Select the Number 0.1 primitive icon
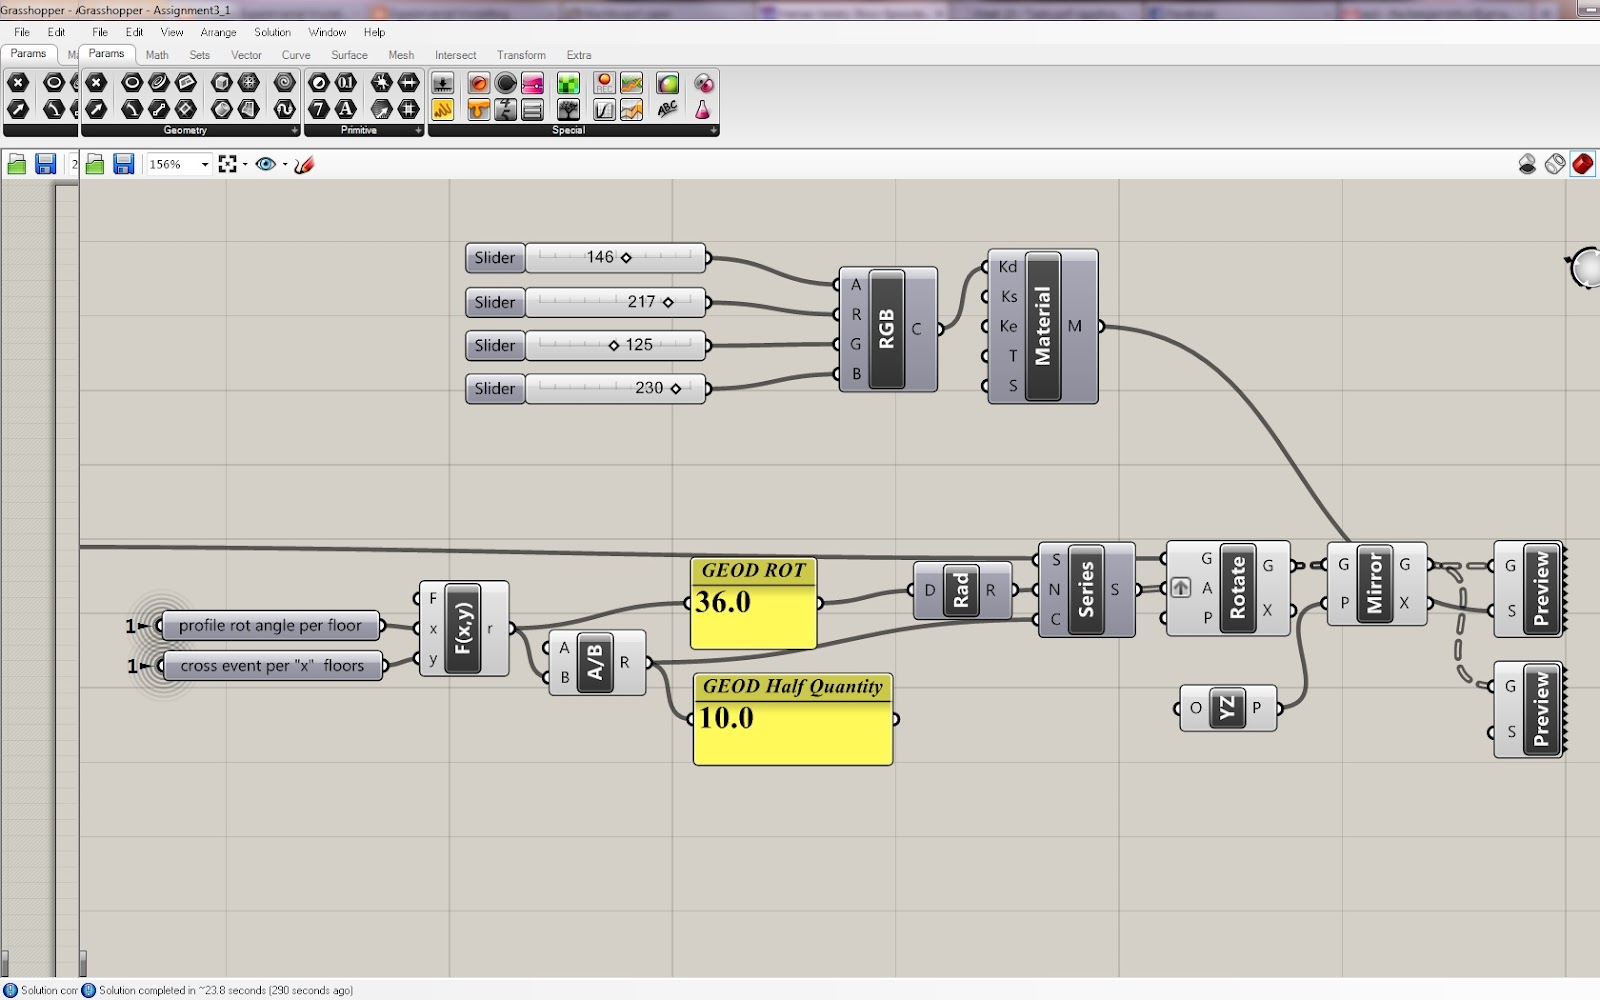This screenshot has width=1600, height=1000. (x=346, y=82)
